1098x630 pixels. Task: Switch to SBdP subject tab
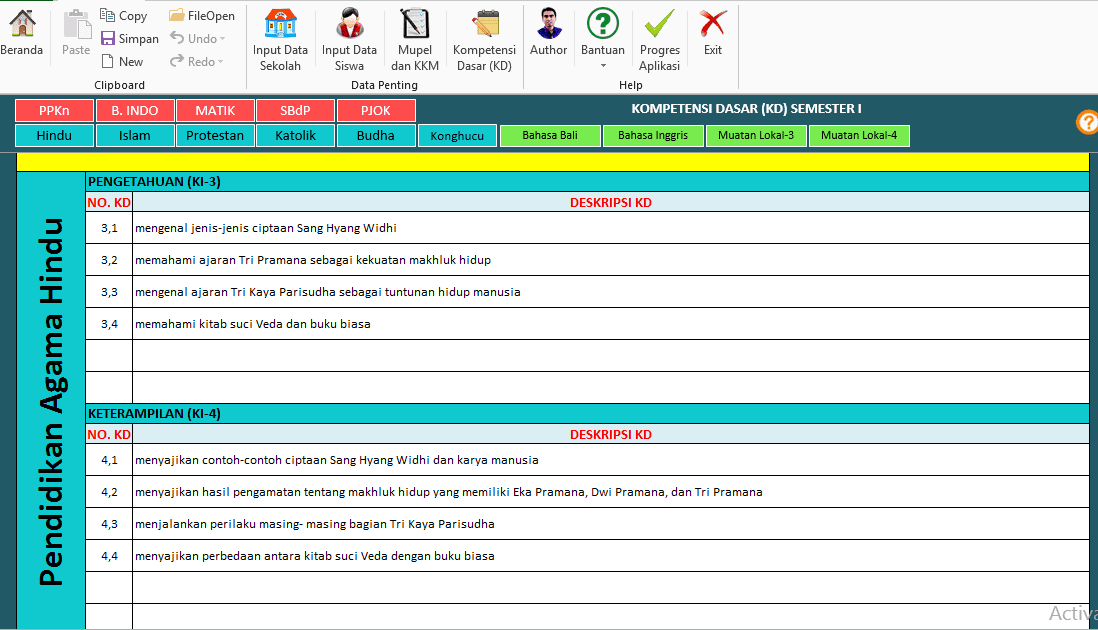tap(296, 111)
